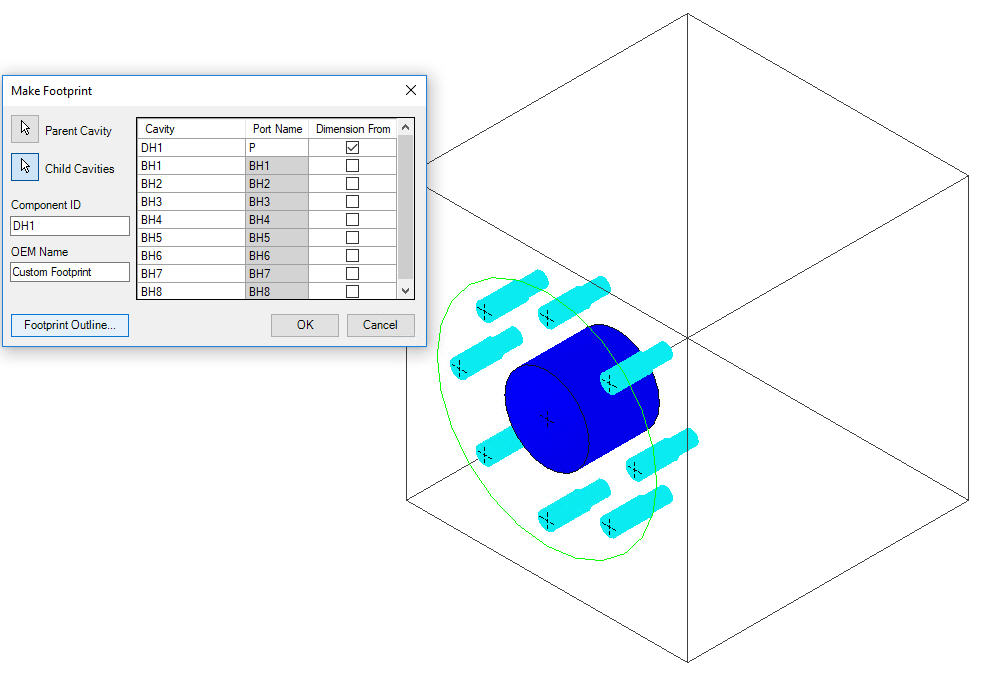The width and height of the screenshot is (988, 683).
Task: Select the BH8 cavity cell
Action: click(x=192, y=291)
